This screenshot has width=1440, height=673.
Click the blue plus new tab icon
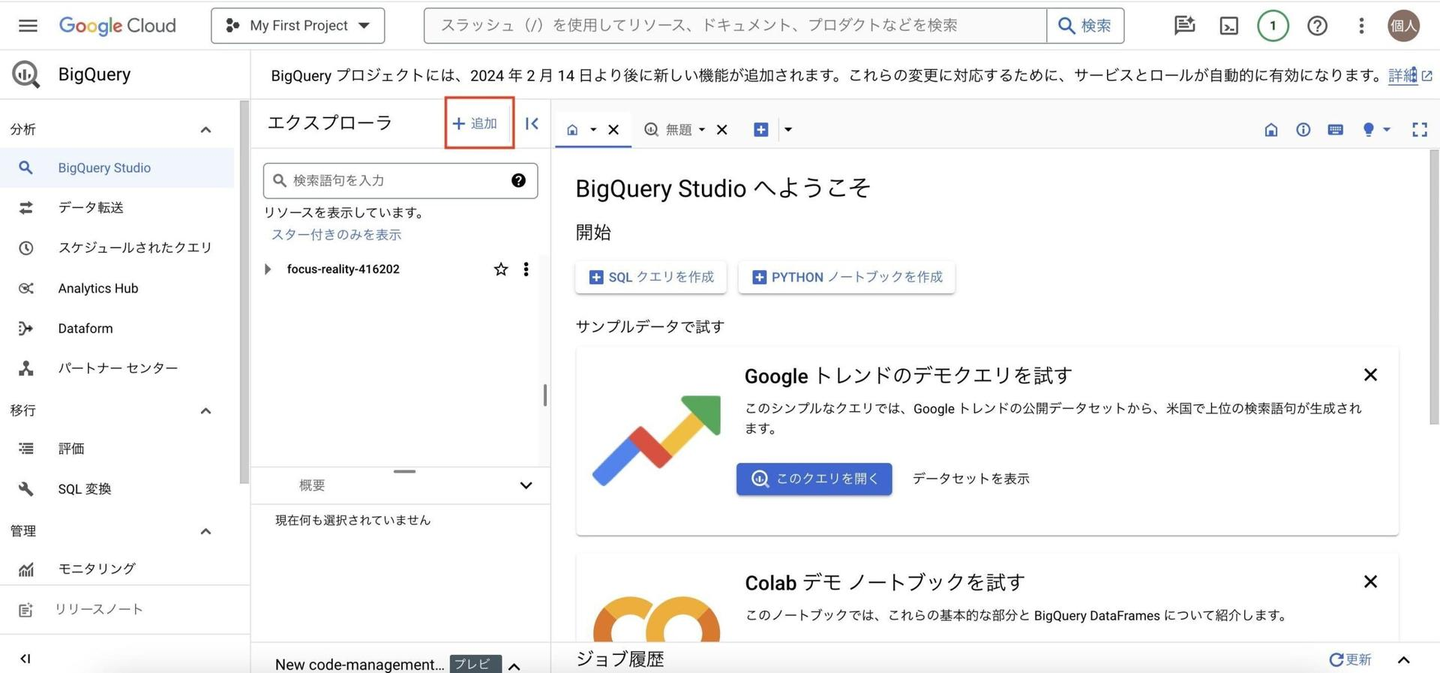point(761,129)
